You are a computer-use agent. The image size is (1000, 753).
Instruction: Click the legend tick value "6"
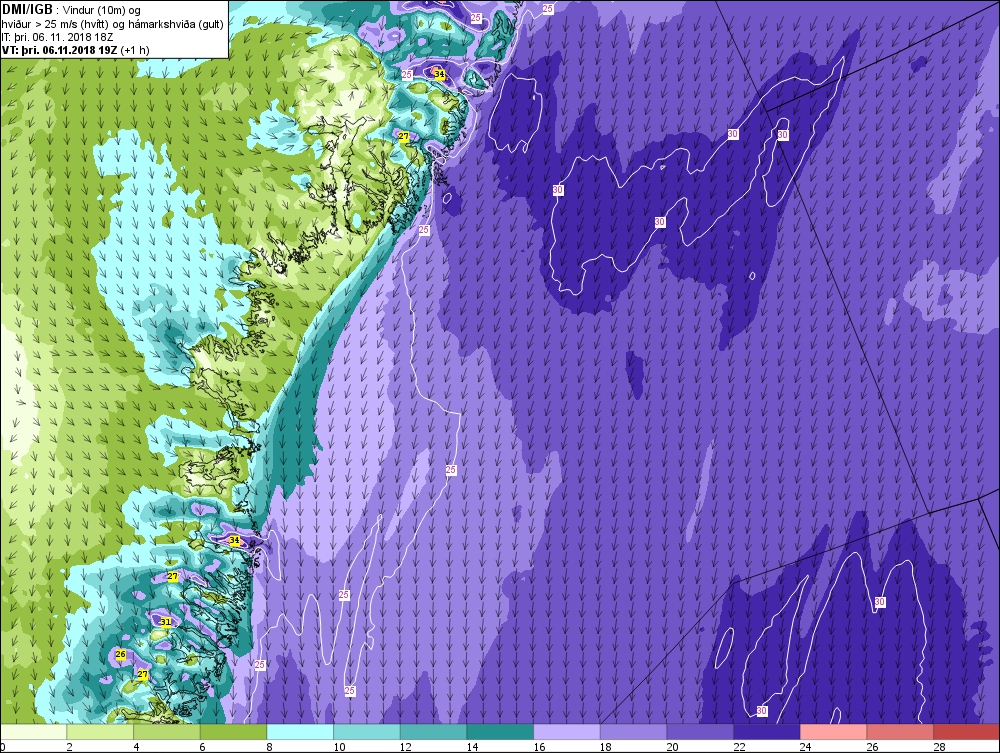[x=202, y=747]
